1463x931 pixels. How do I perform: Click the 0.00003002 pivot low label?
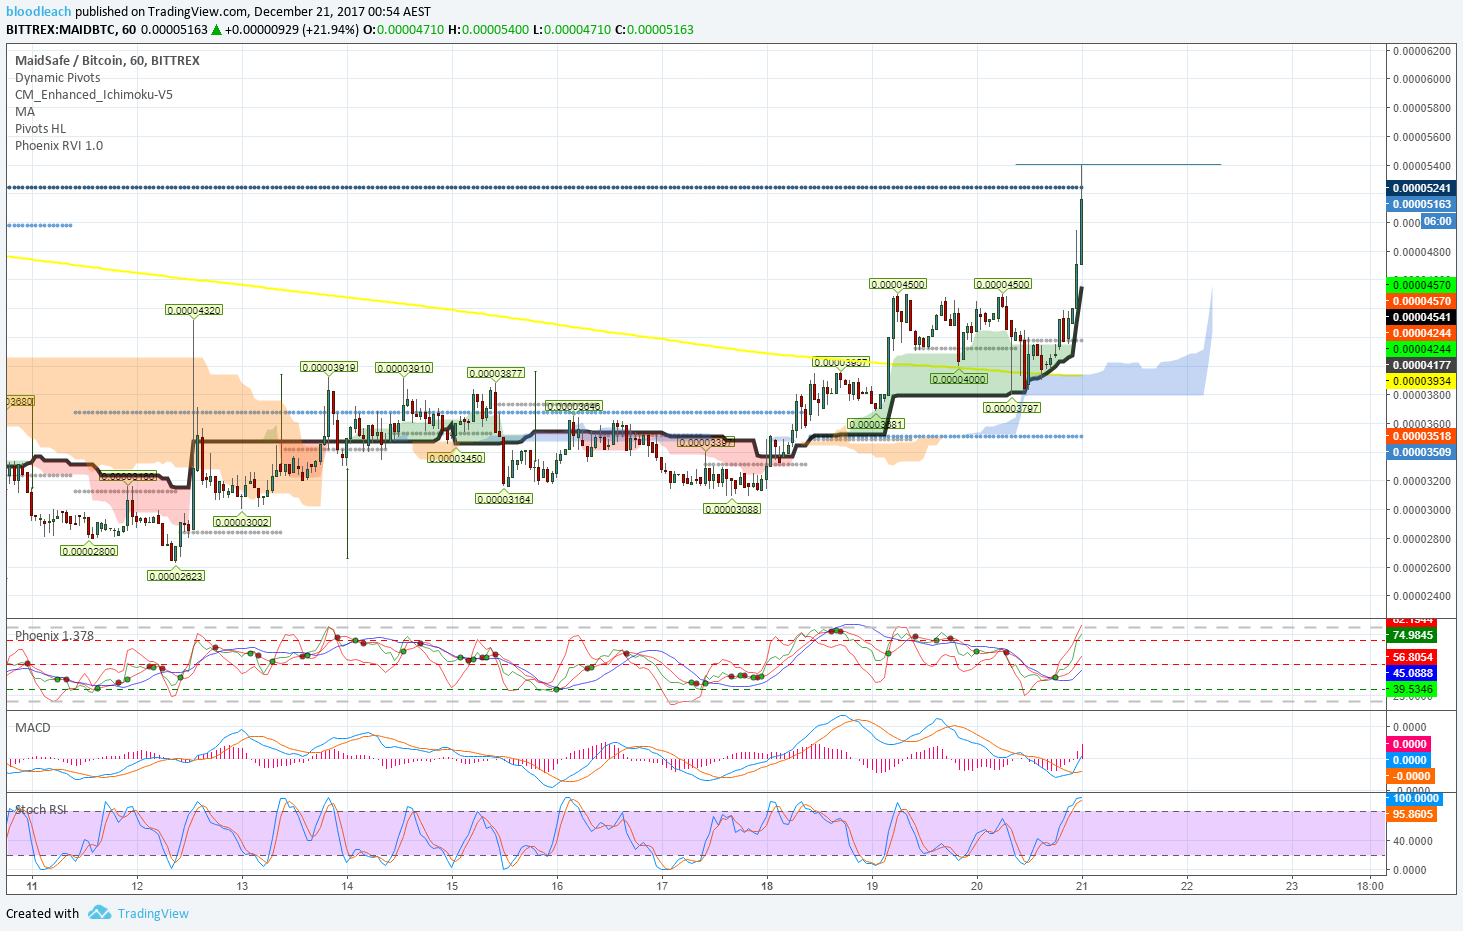[x=242, y=522]
